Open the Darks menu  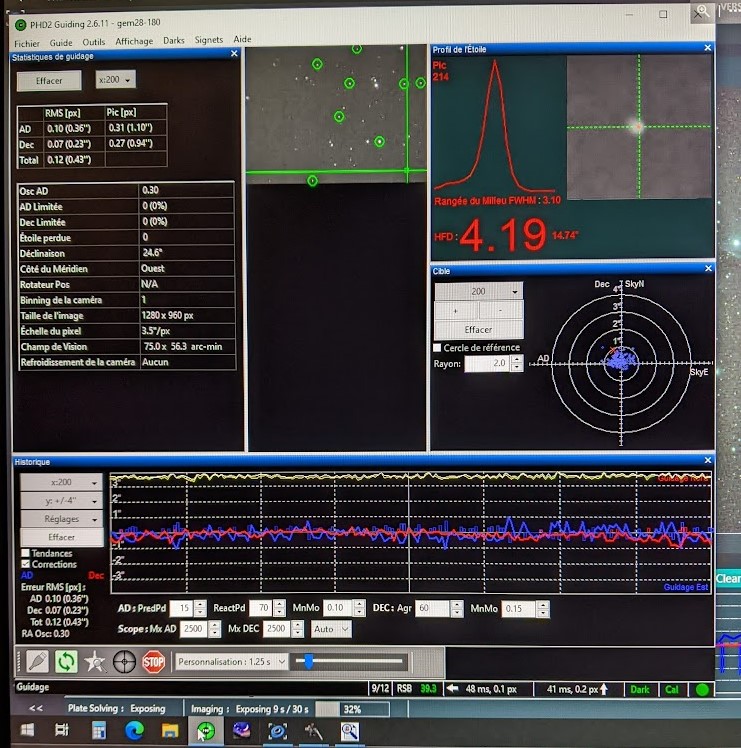pos(174,41)
